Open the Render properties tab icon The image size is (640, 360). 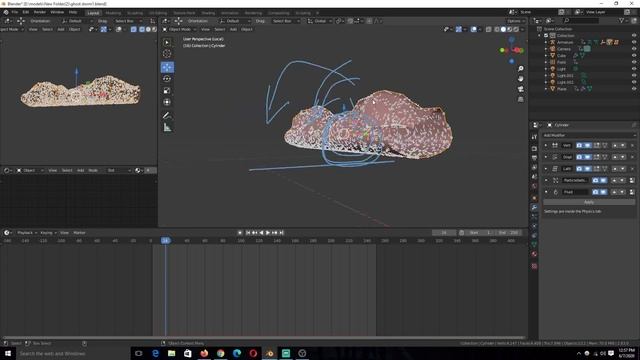pyautogui.click(x=534, y=148)
